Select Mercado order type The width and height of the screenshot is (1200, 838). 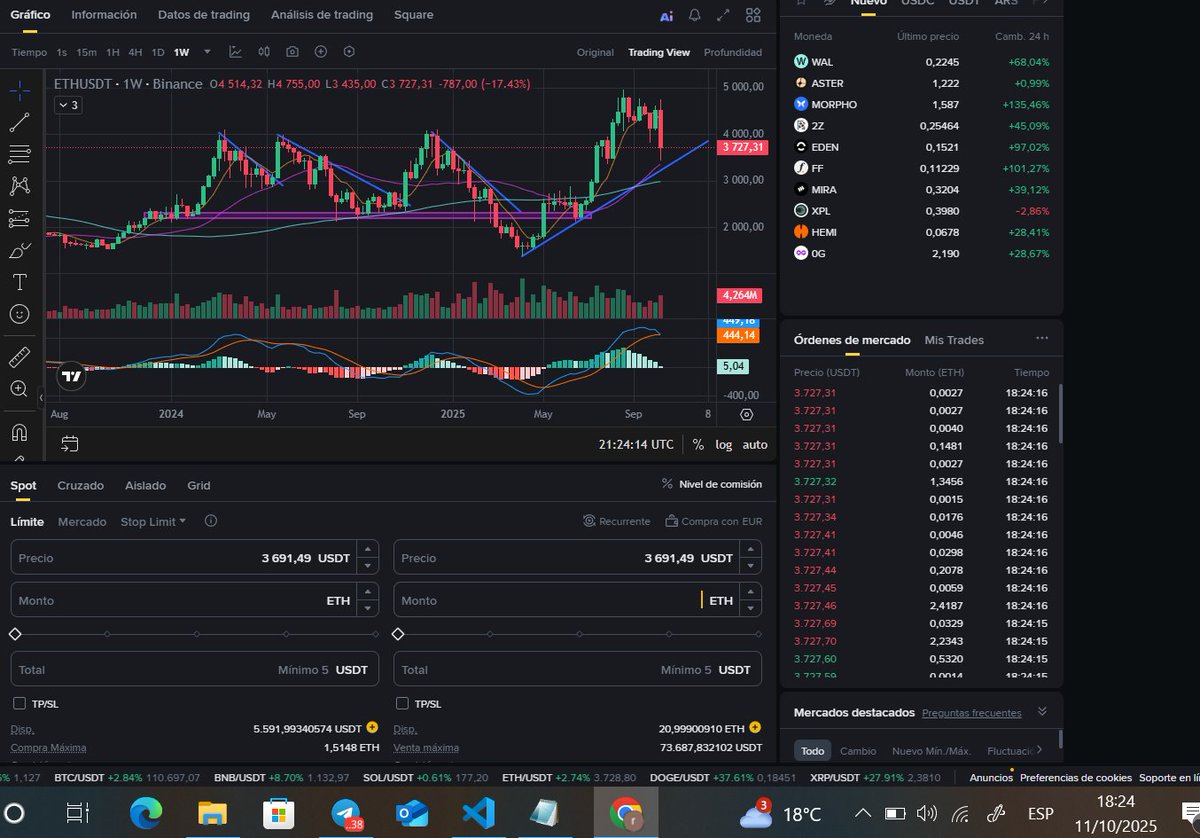(x=82, y=521)
